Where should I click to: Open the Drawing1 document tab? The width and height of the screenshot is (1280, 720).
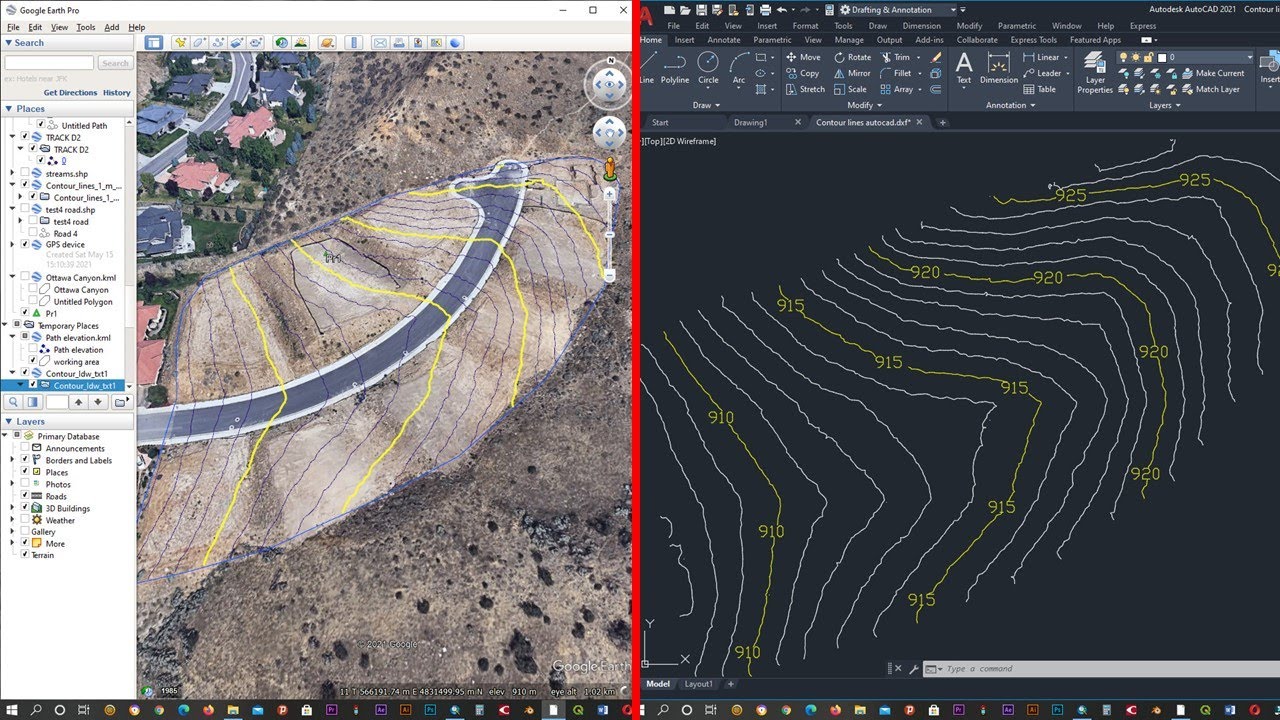coord(750,122)
